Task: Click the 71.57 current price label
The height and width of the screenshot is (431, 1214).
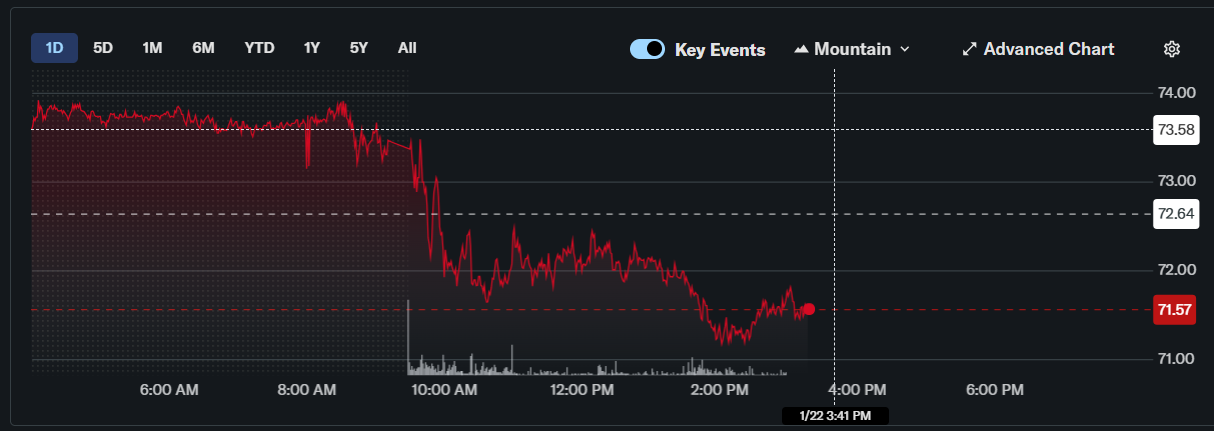Action: pyautogui.click(x=1176, y=310)
